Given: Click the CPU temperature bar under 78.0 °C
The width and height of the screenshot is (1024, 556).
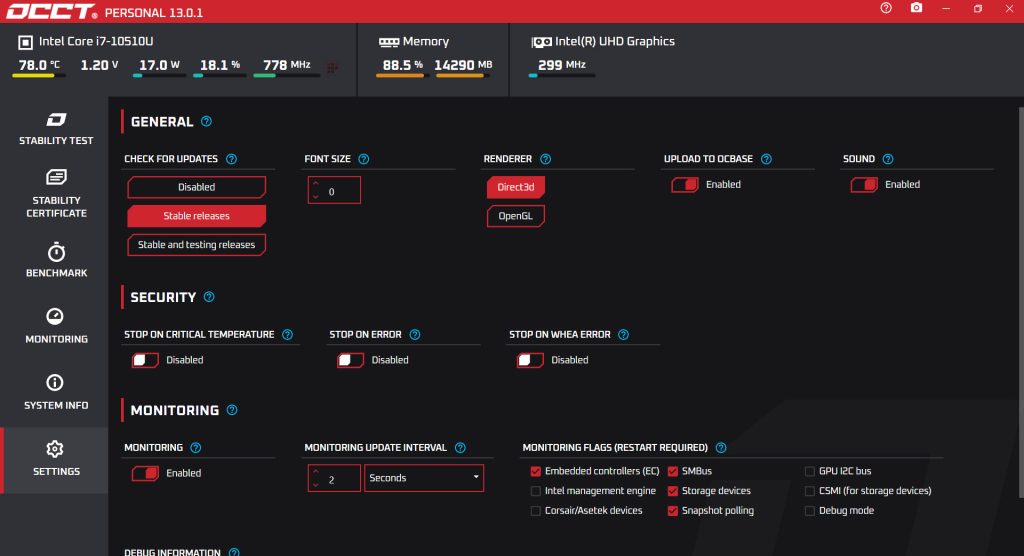Looking at the screenshot, I should (39, 76).
